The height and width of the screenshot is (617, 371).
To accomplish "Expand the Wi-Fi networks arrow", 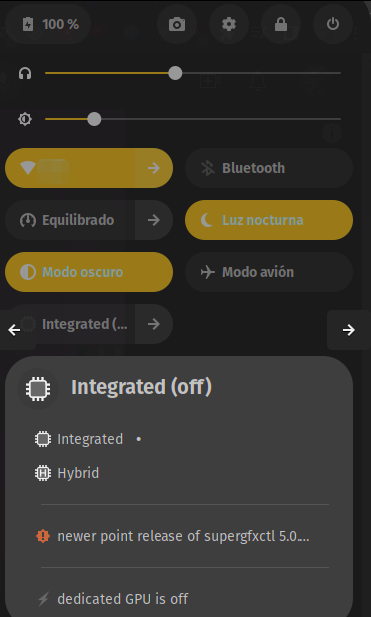I will coord(154,168).
